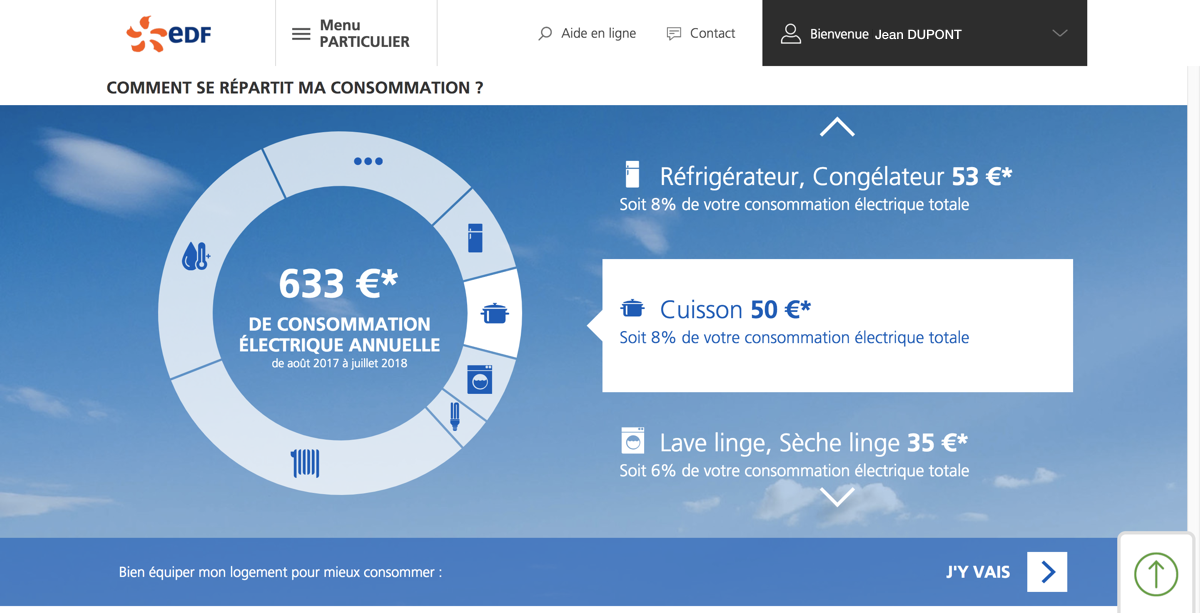Click the lightbulb lighting icon on the chart

(x=456, y=415)
